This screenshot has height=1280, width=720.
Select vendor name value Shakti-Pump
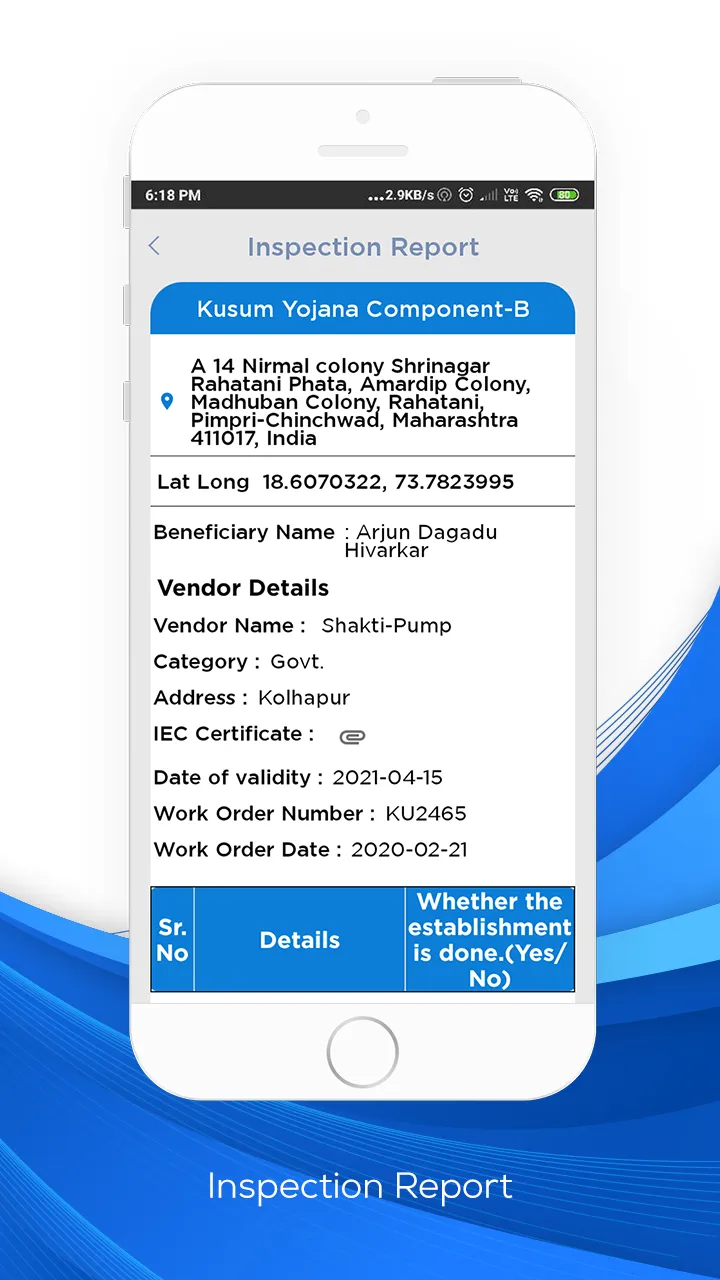tap(387, 626)
